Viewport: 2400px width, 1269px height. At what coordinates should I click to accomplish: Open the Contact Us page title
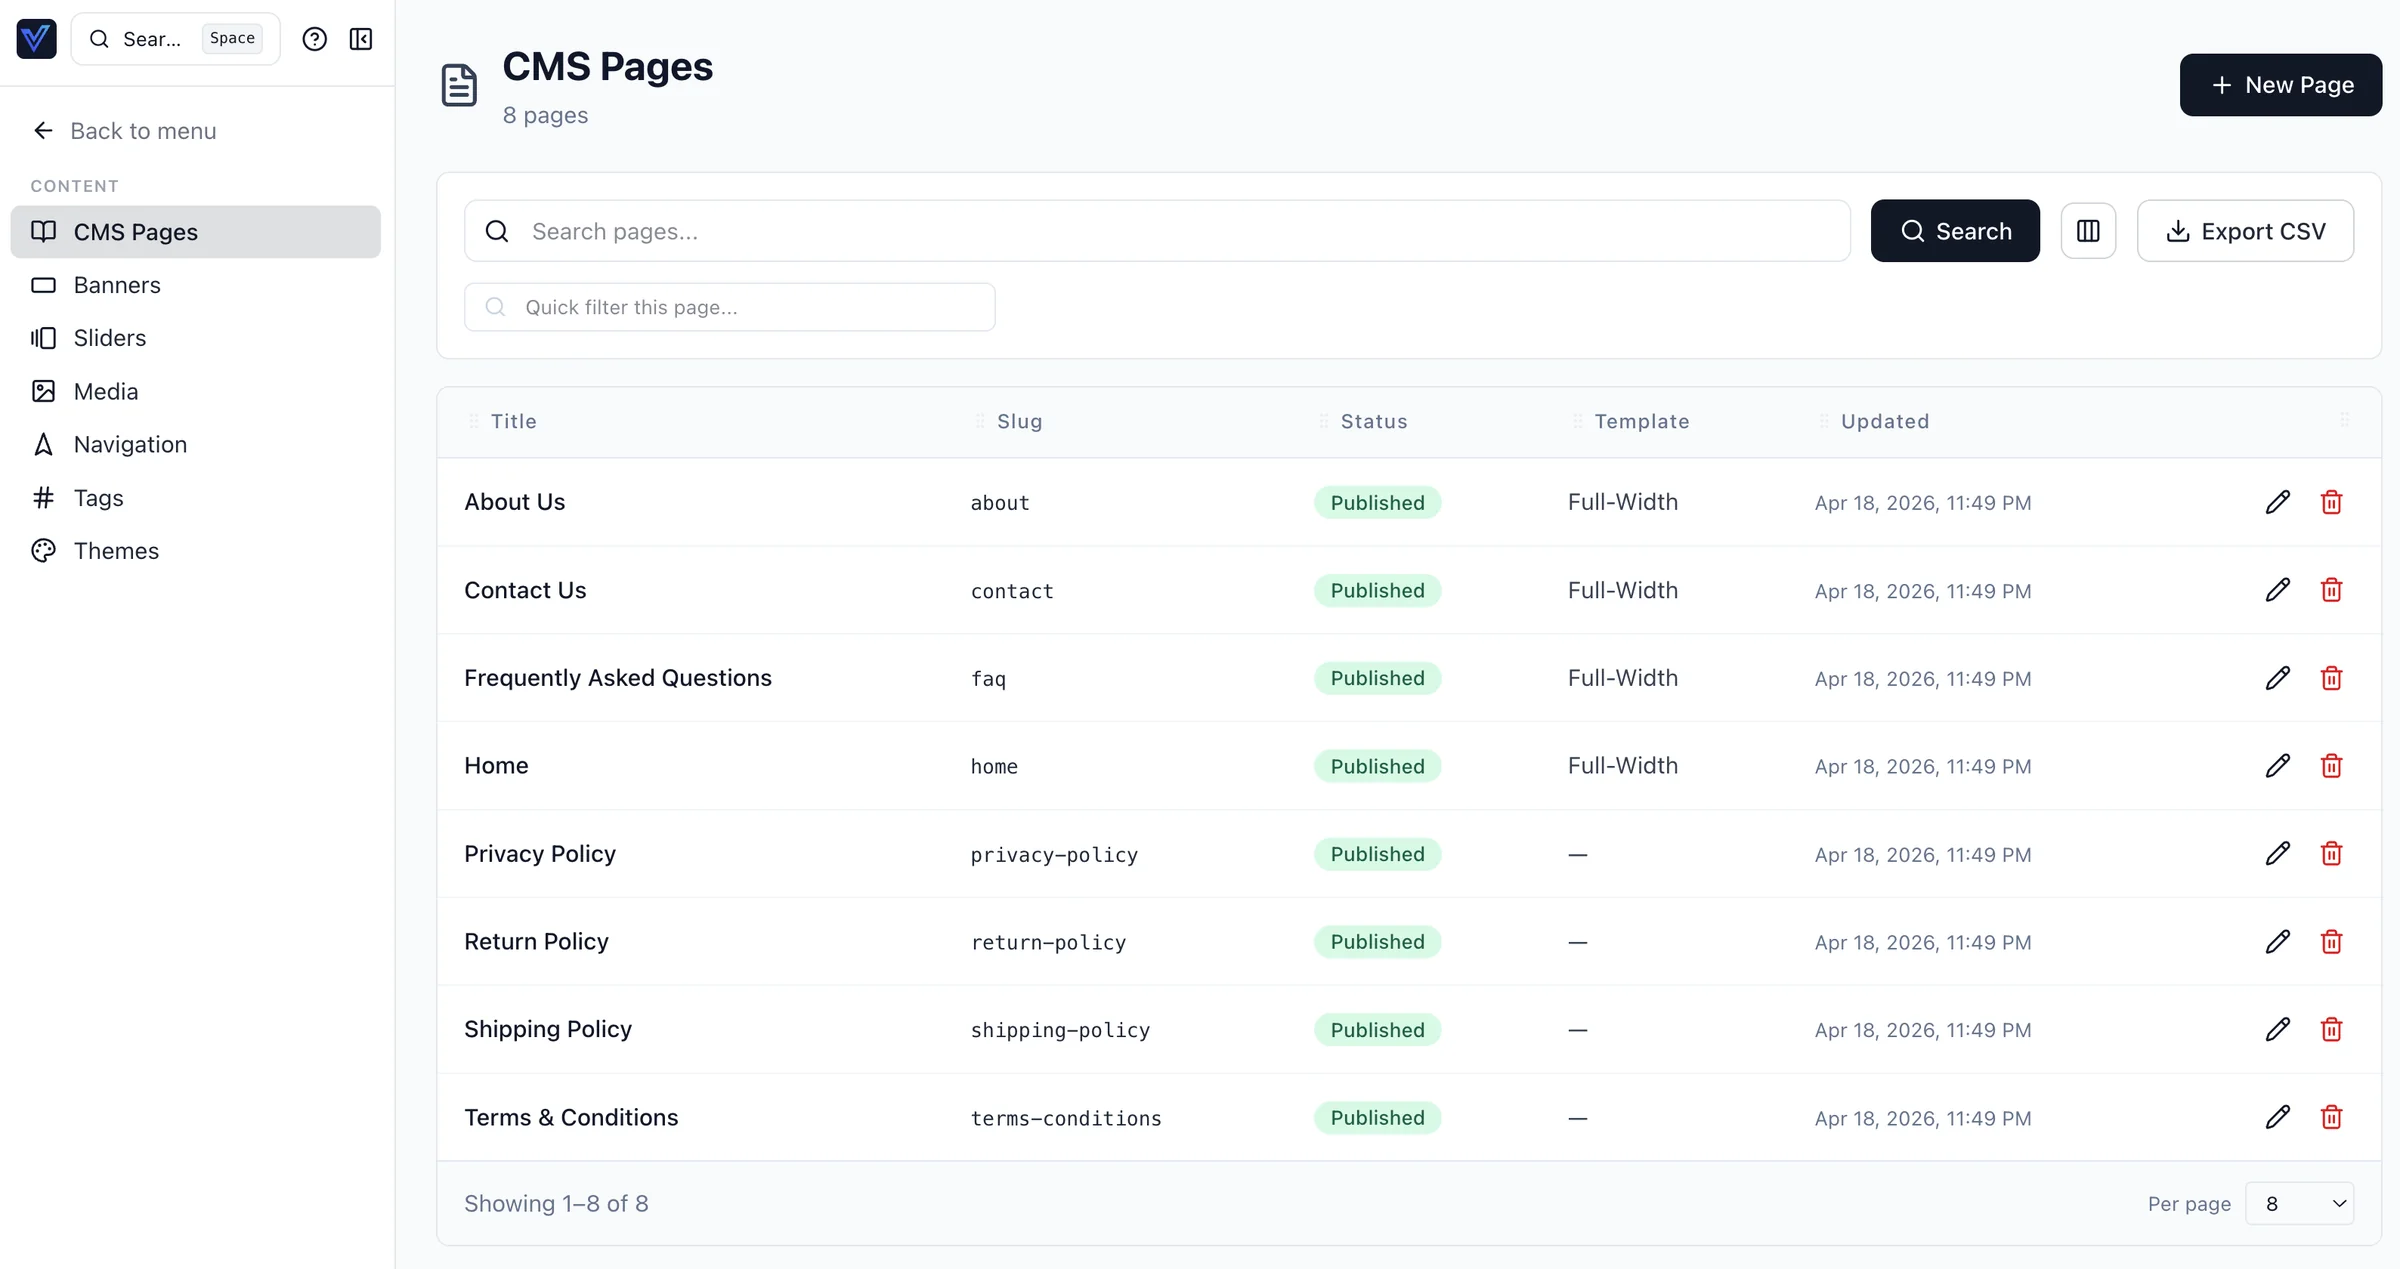525,590
